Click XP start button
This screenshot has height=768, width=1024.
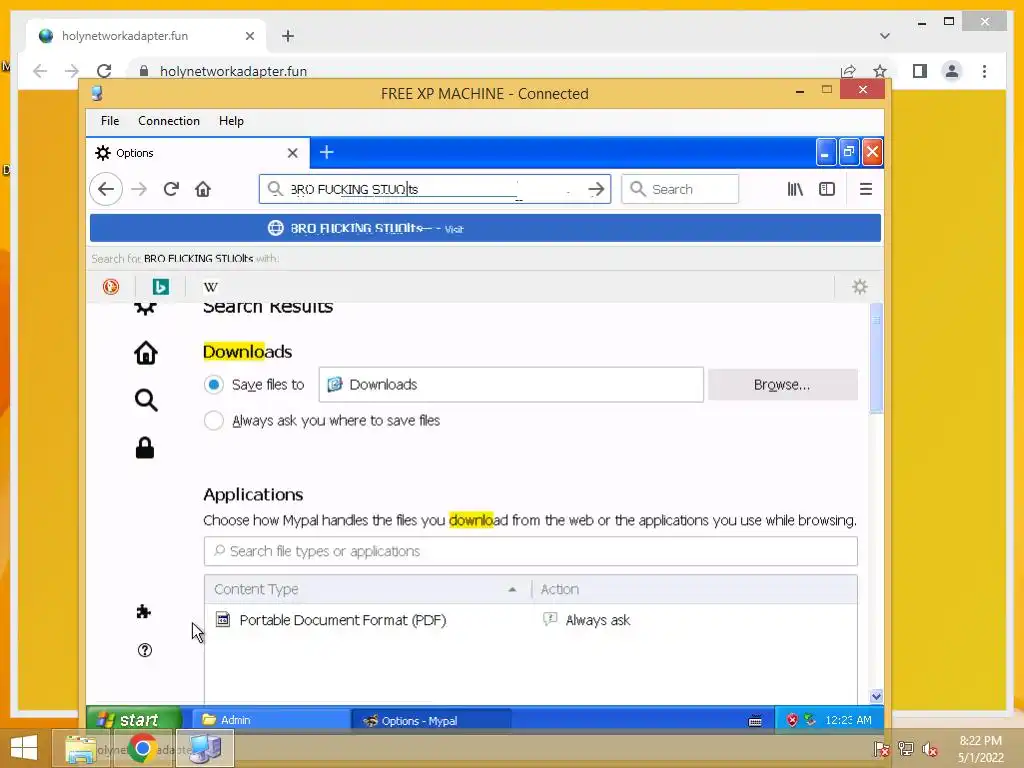[x=133, y=720]
